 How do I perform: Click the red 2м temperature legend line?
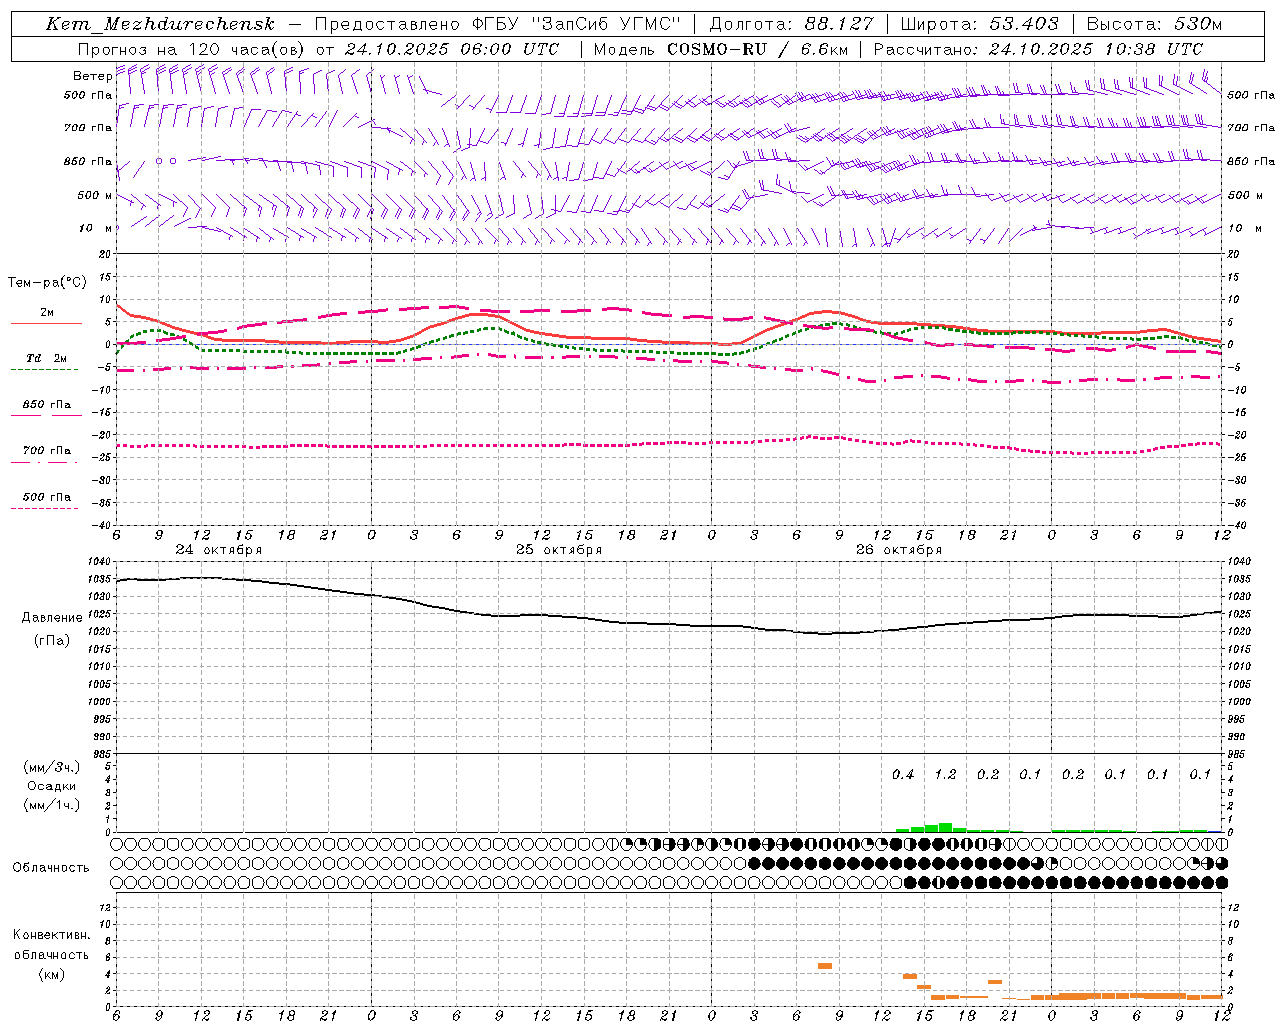coord(46,323)
